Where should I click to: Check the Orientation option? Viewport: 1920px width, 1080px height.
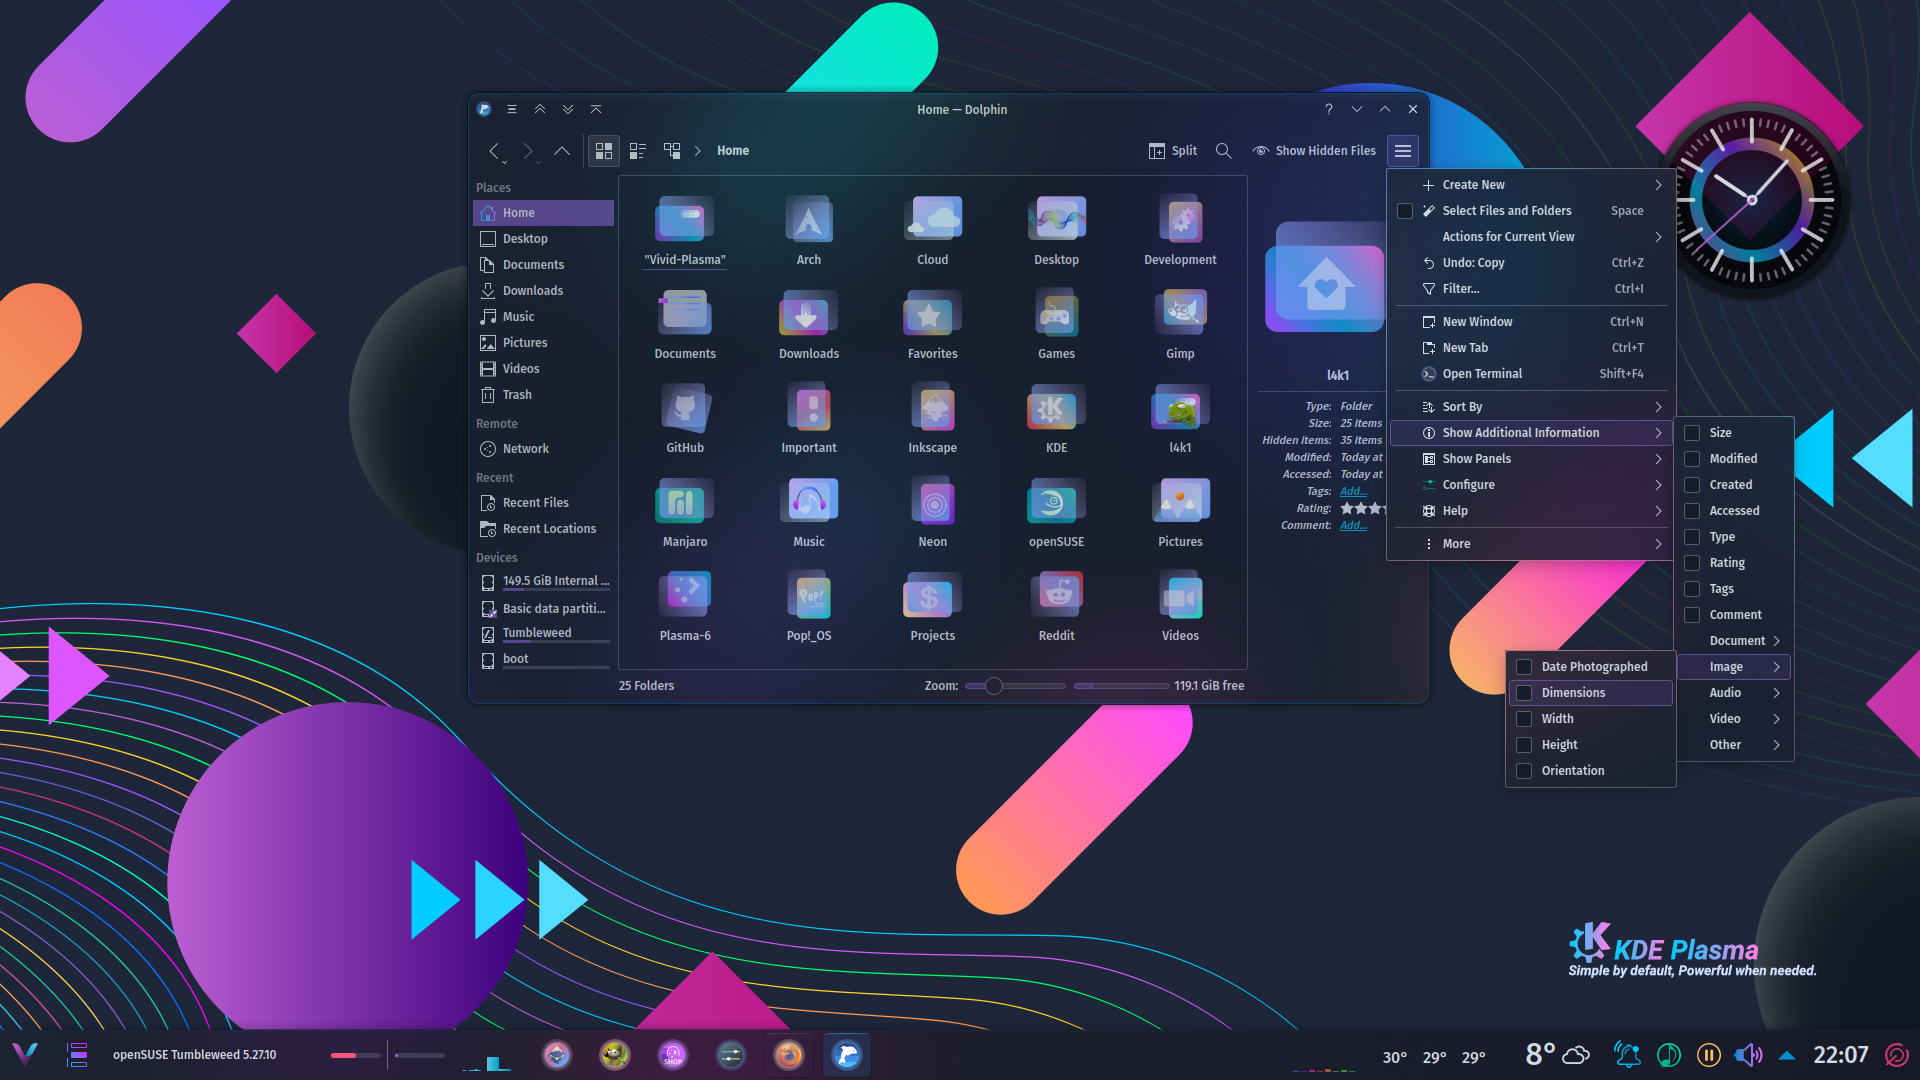coord(1524,771)
